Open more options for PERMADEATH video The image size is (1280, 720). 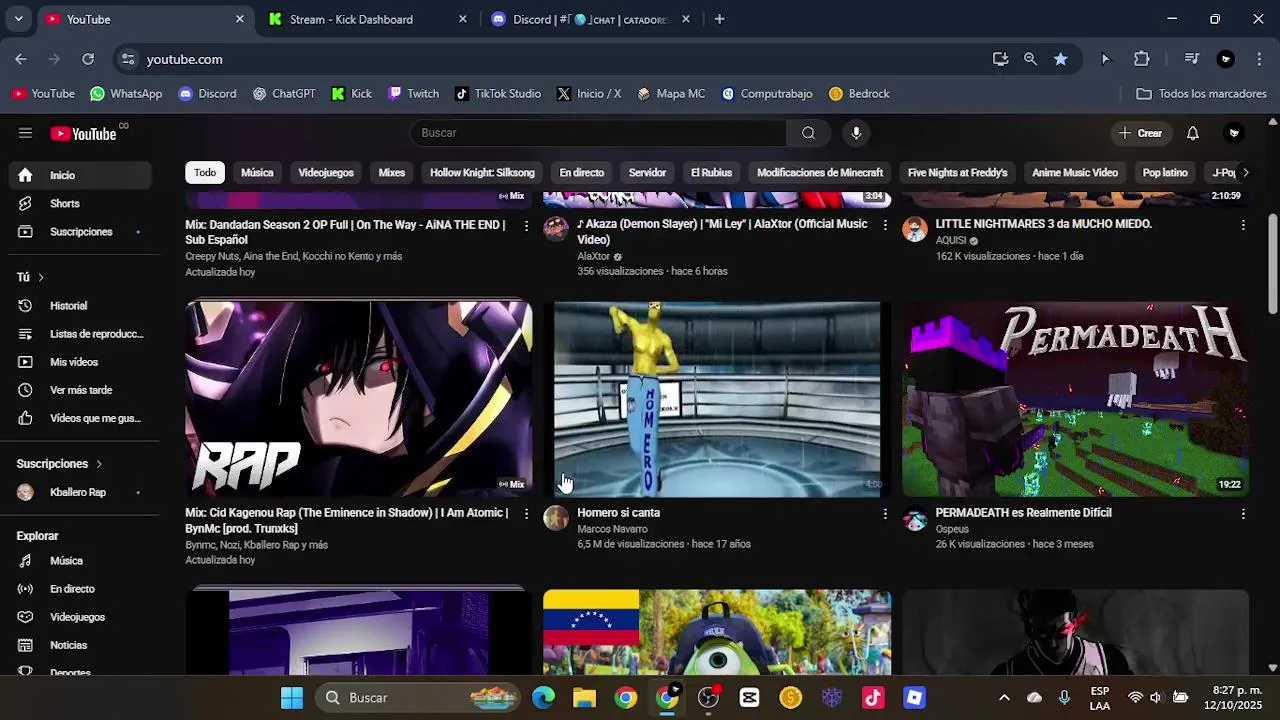coord(1243,513)
